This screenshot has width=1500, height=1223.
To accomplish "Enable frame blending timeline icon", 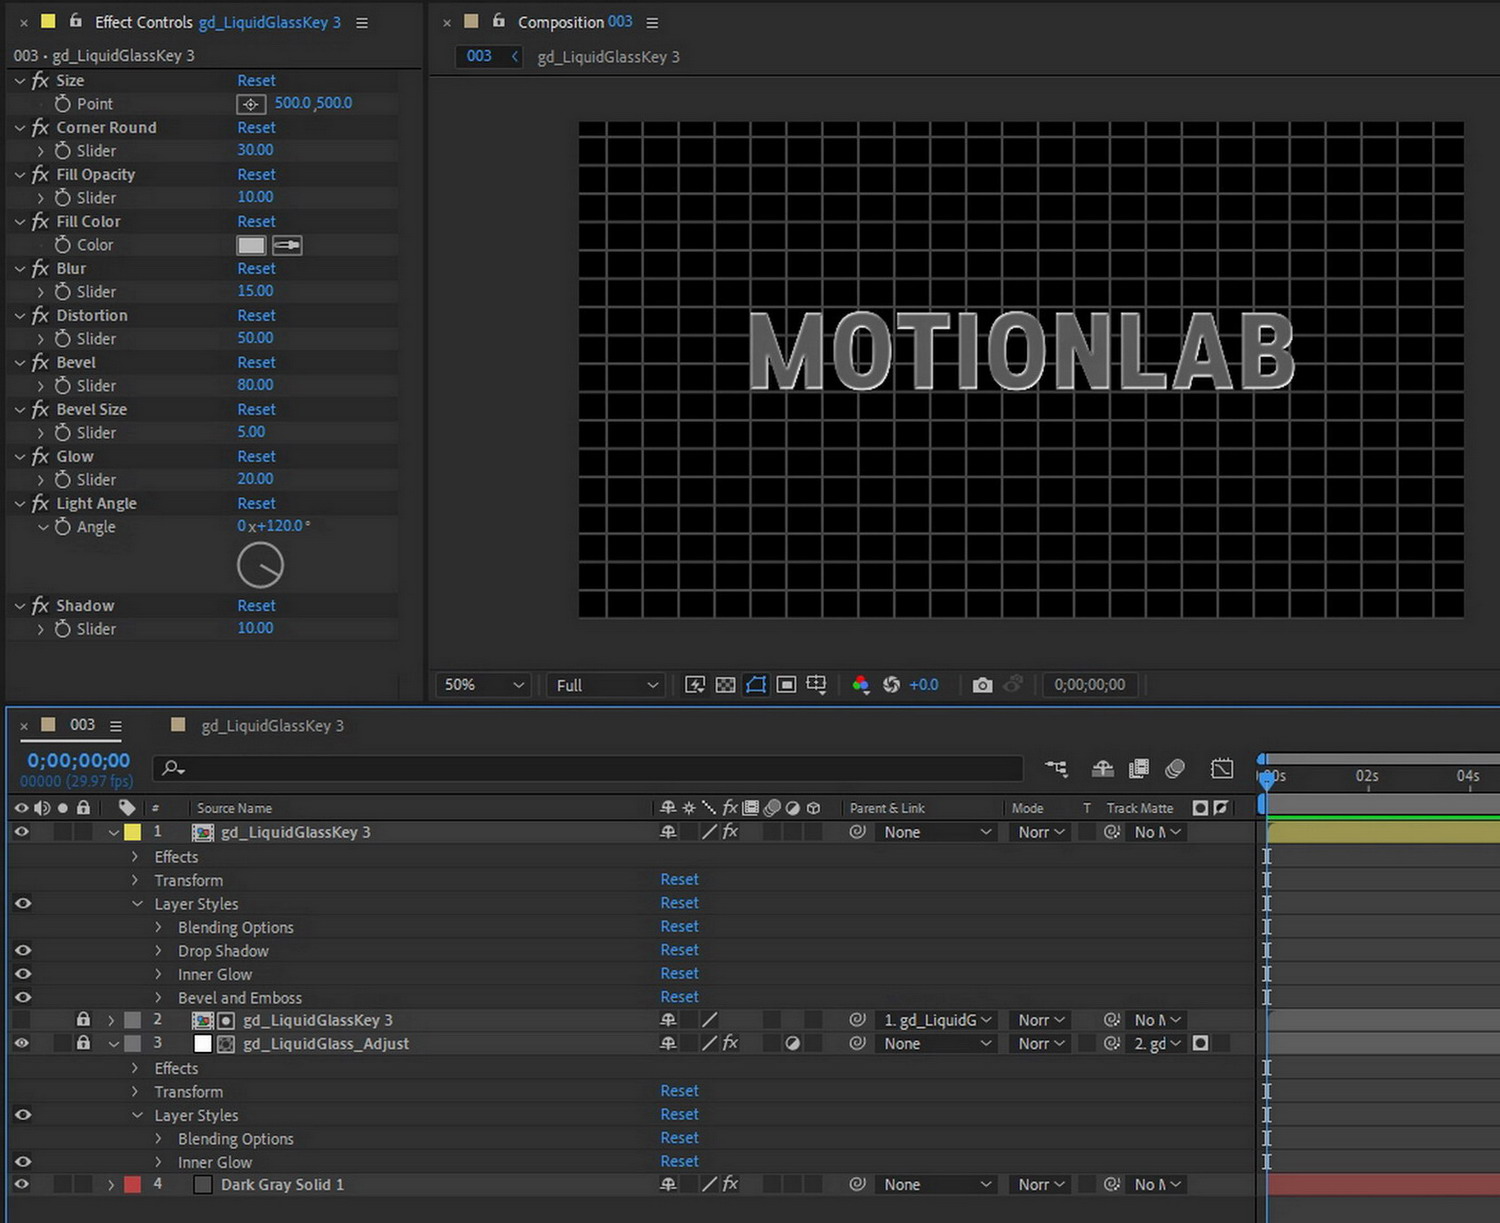I will 1139,768.
